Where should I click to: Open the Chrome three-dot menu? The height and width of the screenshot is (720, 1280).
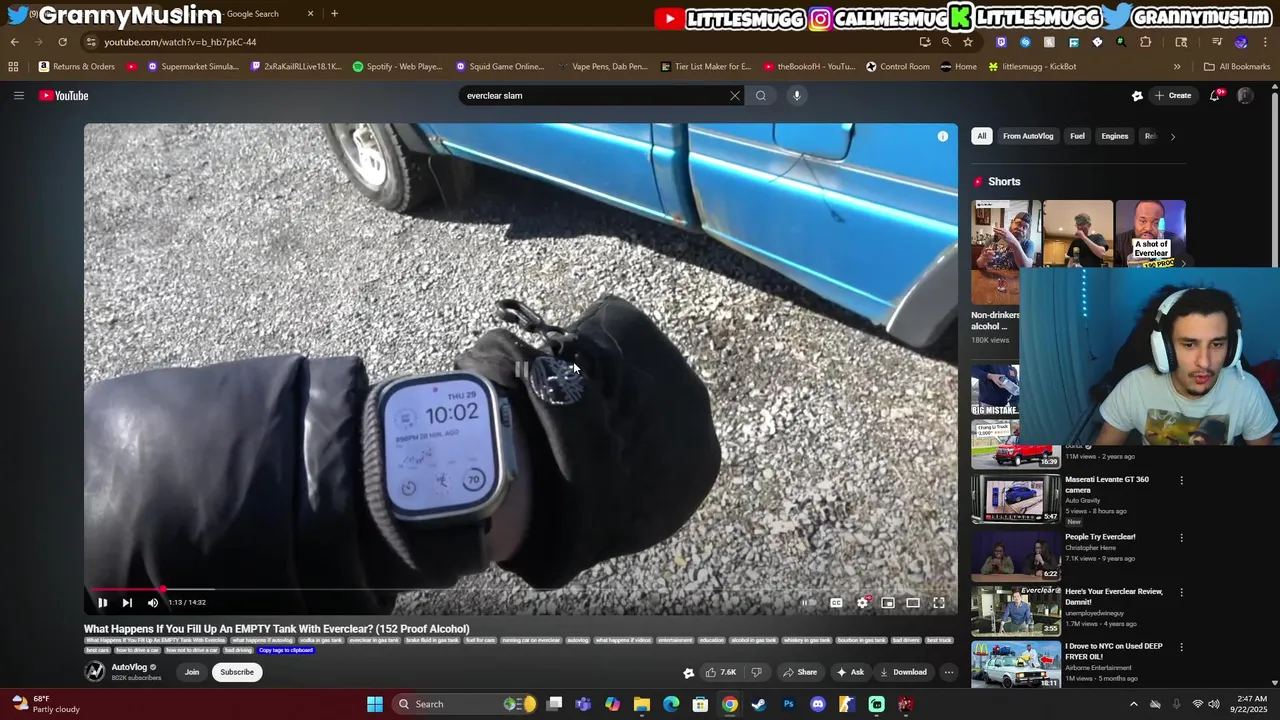(x=1265, y=42)
